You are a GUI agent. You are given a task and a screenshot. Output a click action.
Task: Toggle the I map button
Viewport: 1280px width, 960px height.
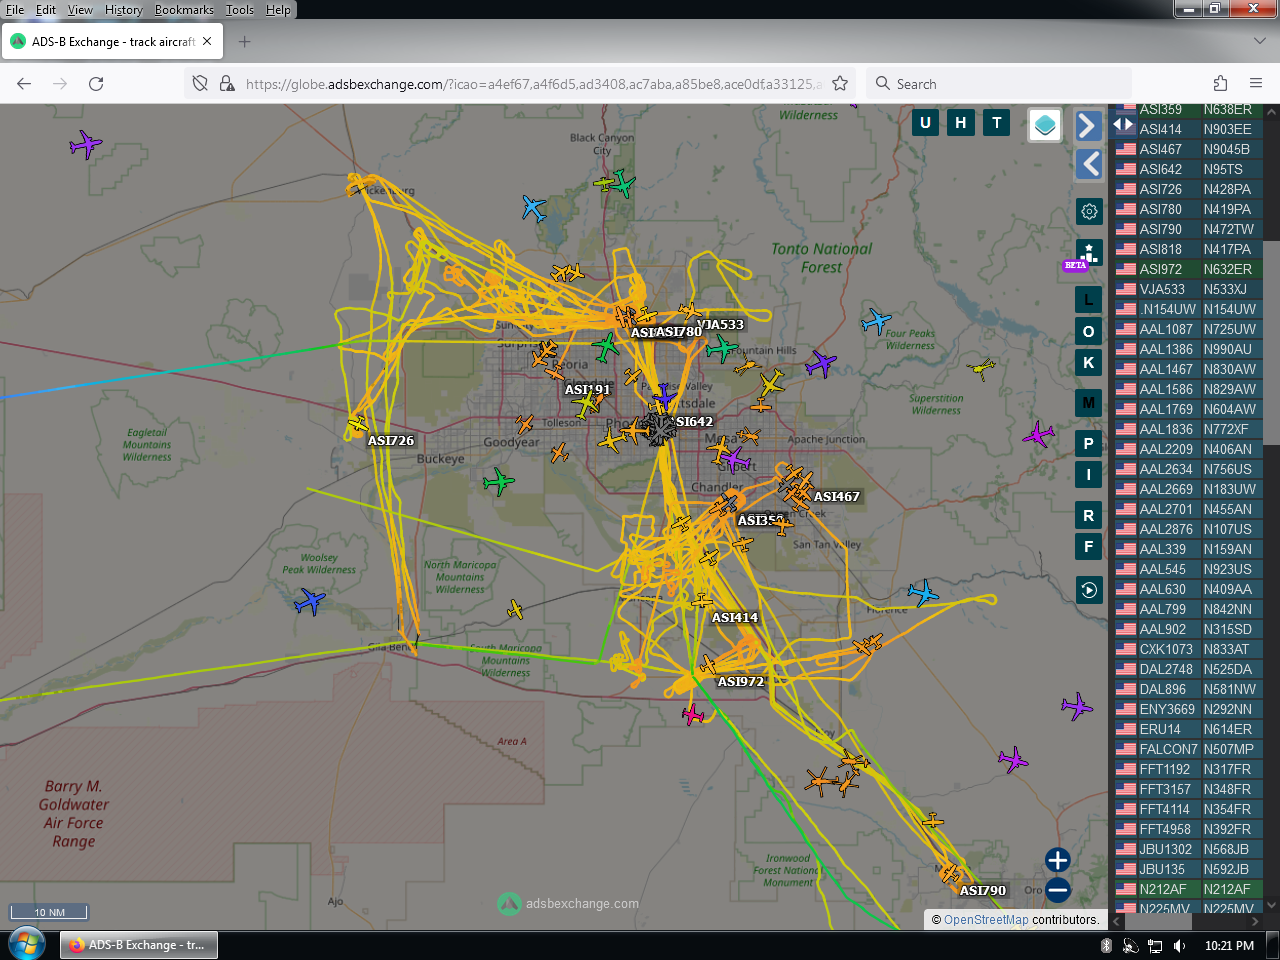pyautogui.click(x=1089, y=475)
